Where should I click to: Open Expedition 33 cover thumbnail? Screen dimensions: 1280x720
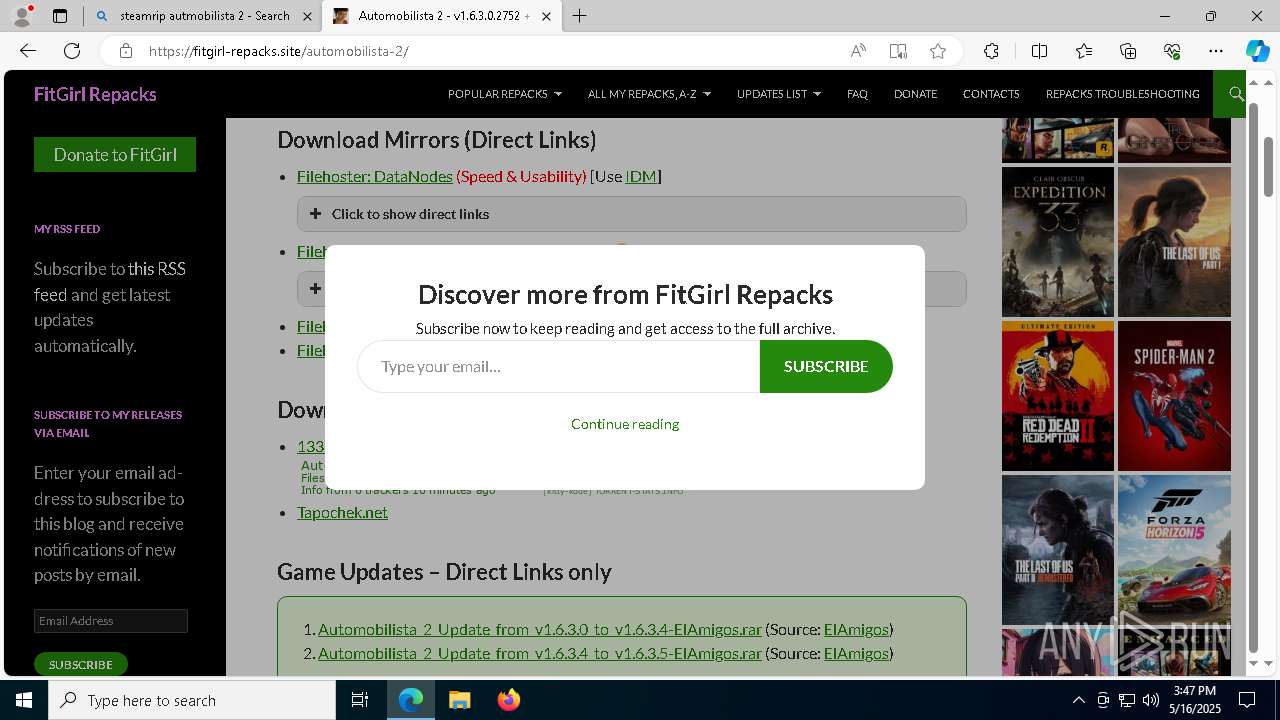[x=1058, y=242]
